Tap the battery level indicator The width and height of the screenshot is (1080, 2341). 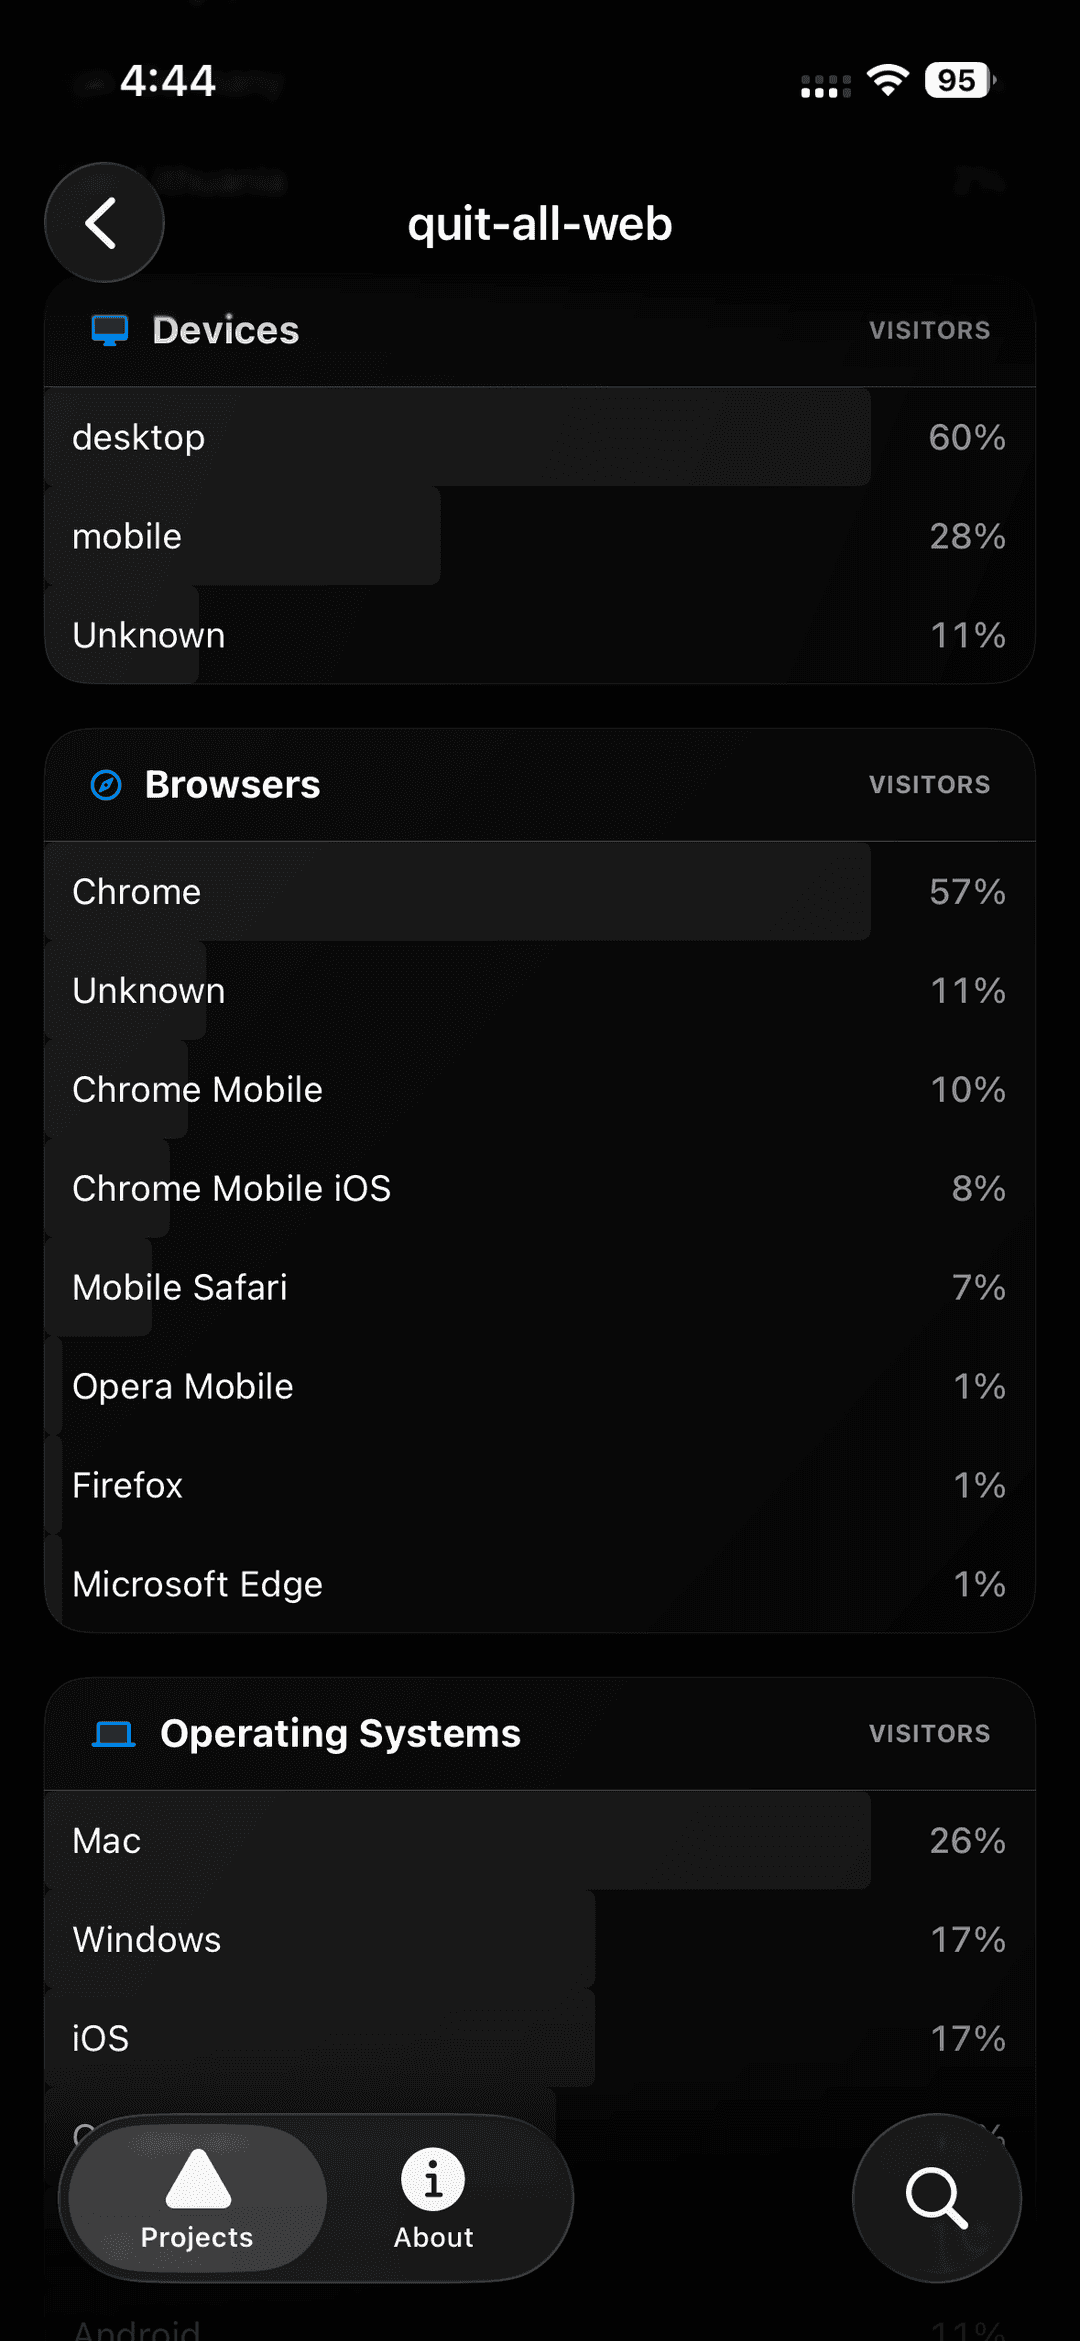point(960,80)
